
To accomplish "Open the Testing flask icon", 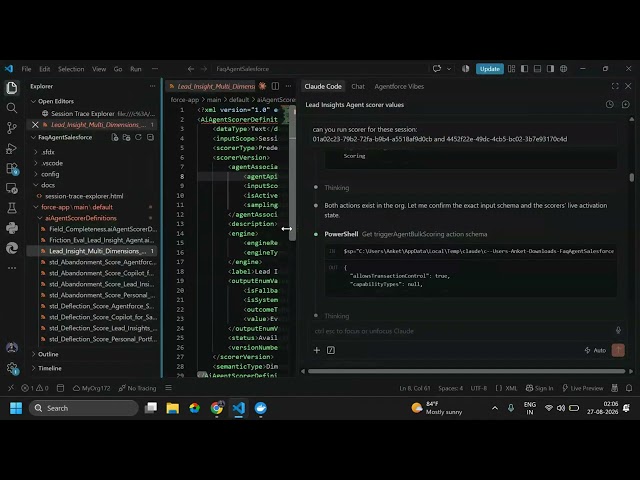I will tap(12, 208).
